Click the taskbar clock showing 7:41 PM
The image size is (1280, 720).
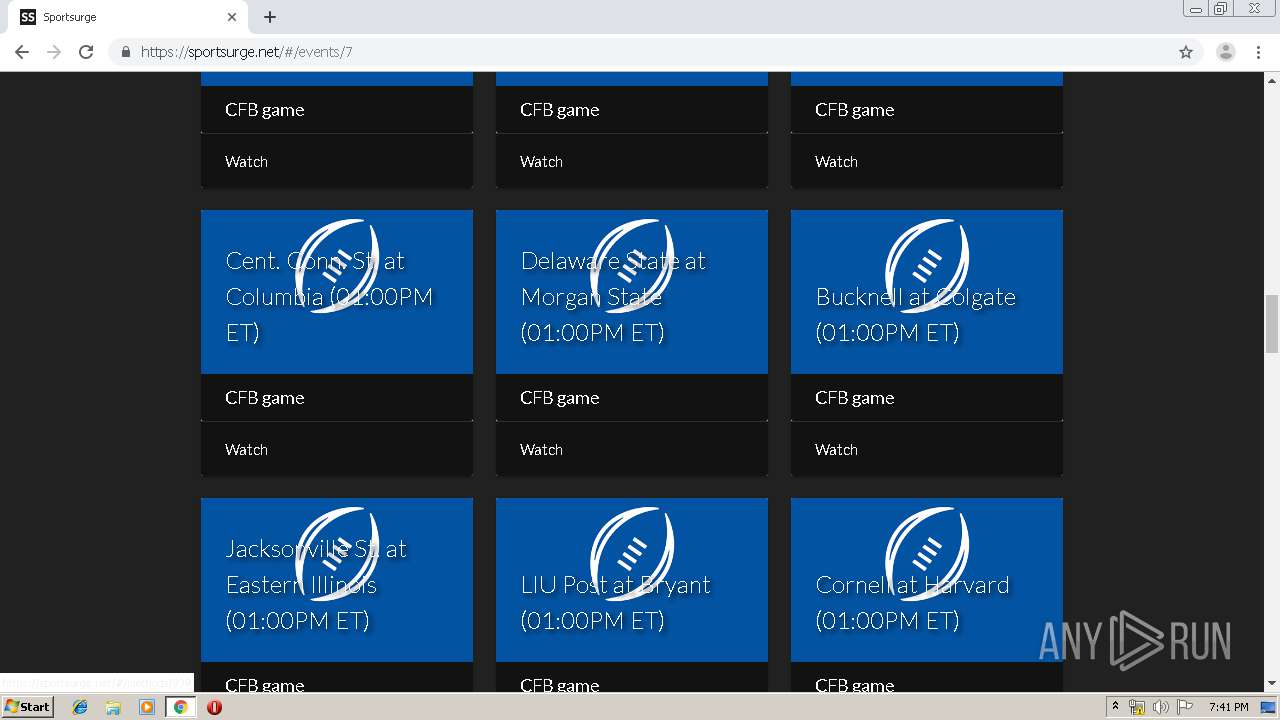click(x=1228, y=707)
